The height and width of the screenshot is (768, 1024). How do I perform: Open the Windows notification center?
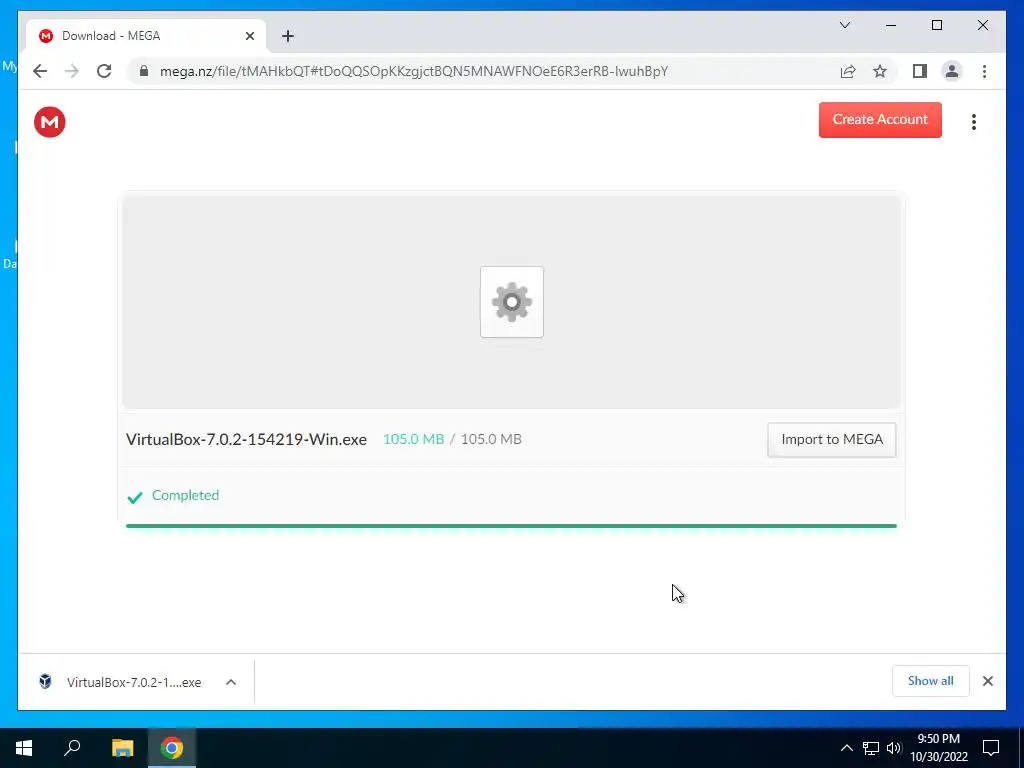coord(991,748)
